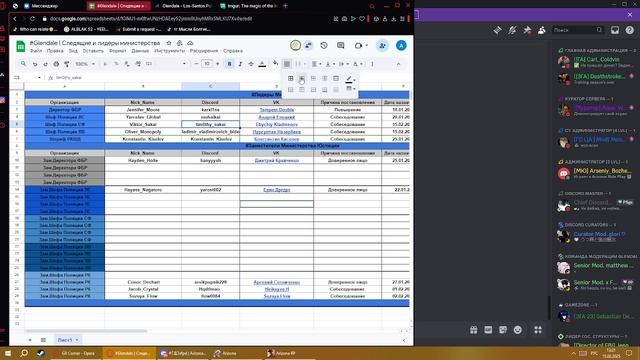Viewport: 640px width, 360px height.
Task: Toggle Discord member list icon
Action: (542, 30)
